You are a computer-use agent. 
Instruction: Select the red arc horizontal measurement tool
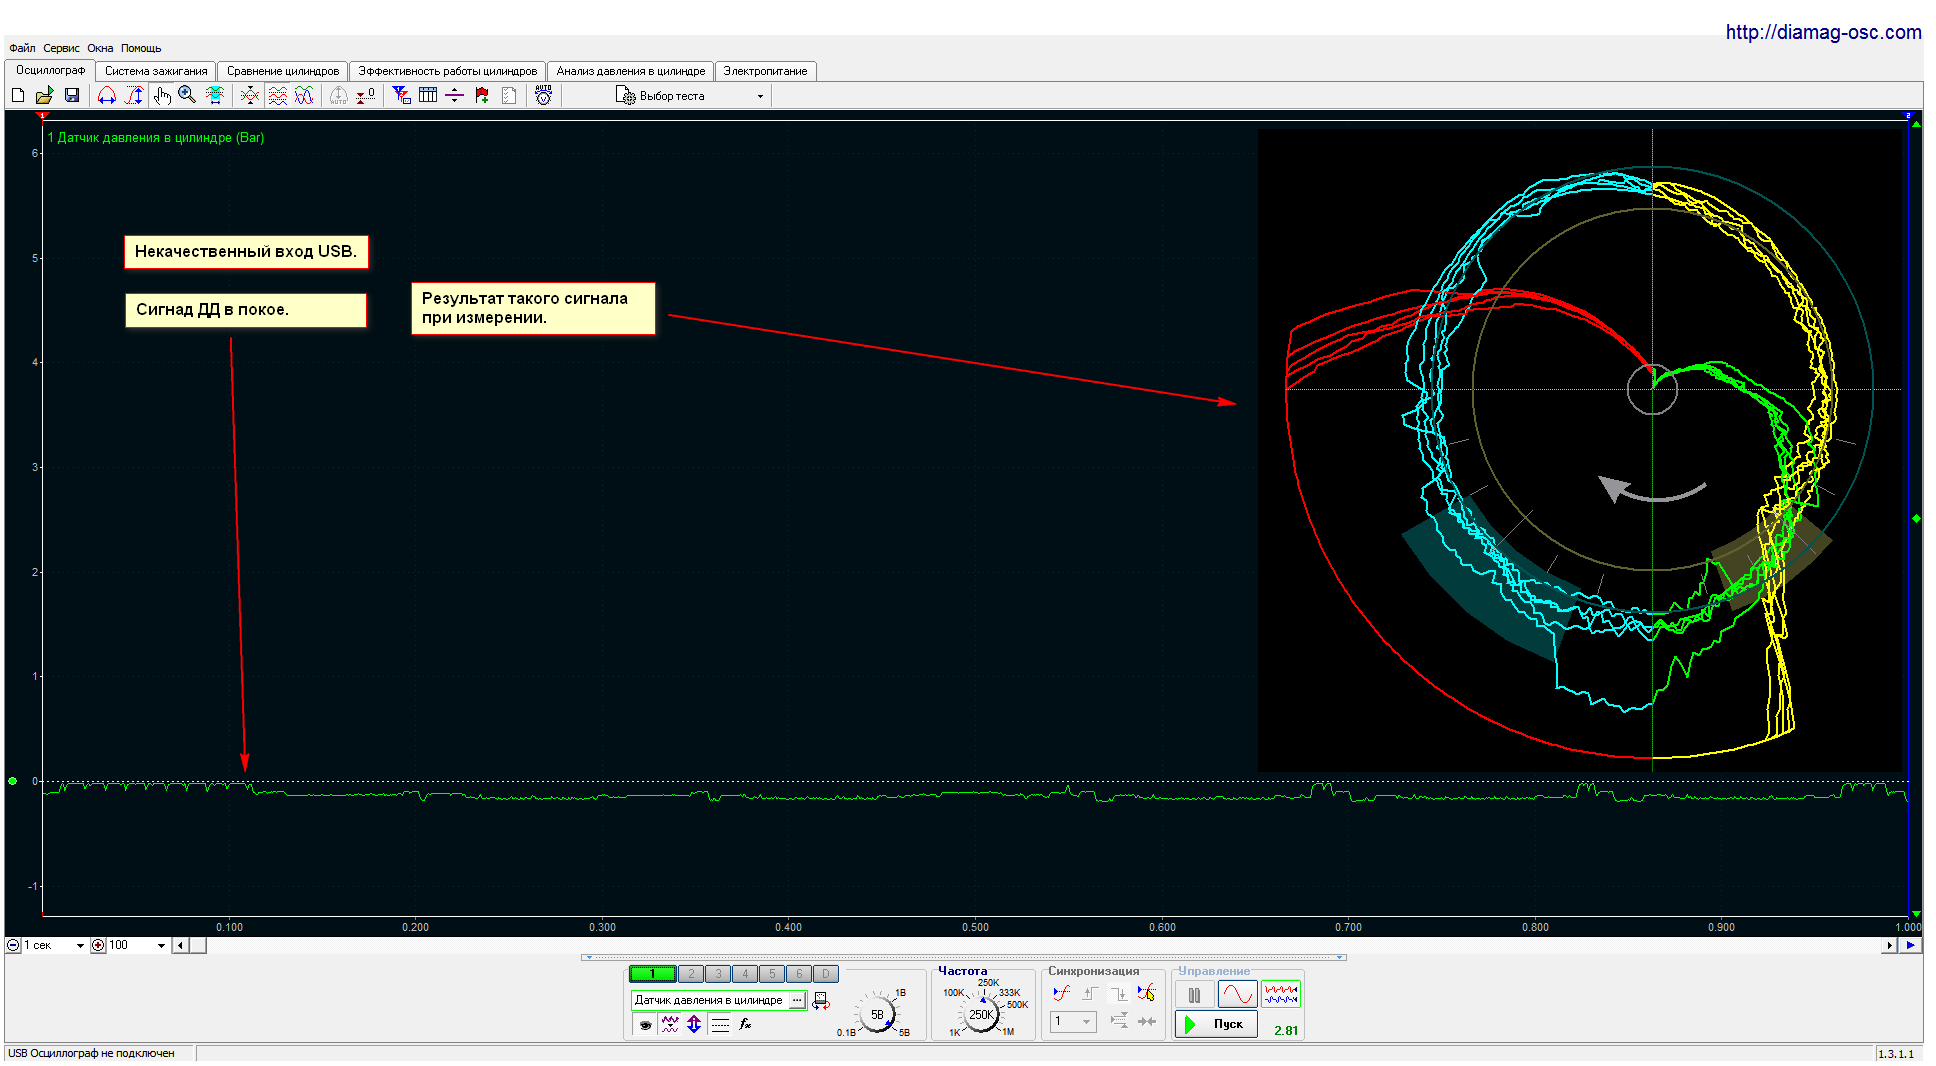[107, 95]
